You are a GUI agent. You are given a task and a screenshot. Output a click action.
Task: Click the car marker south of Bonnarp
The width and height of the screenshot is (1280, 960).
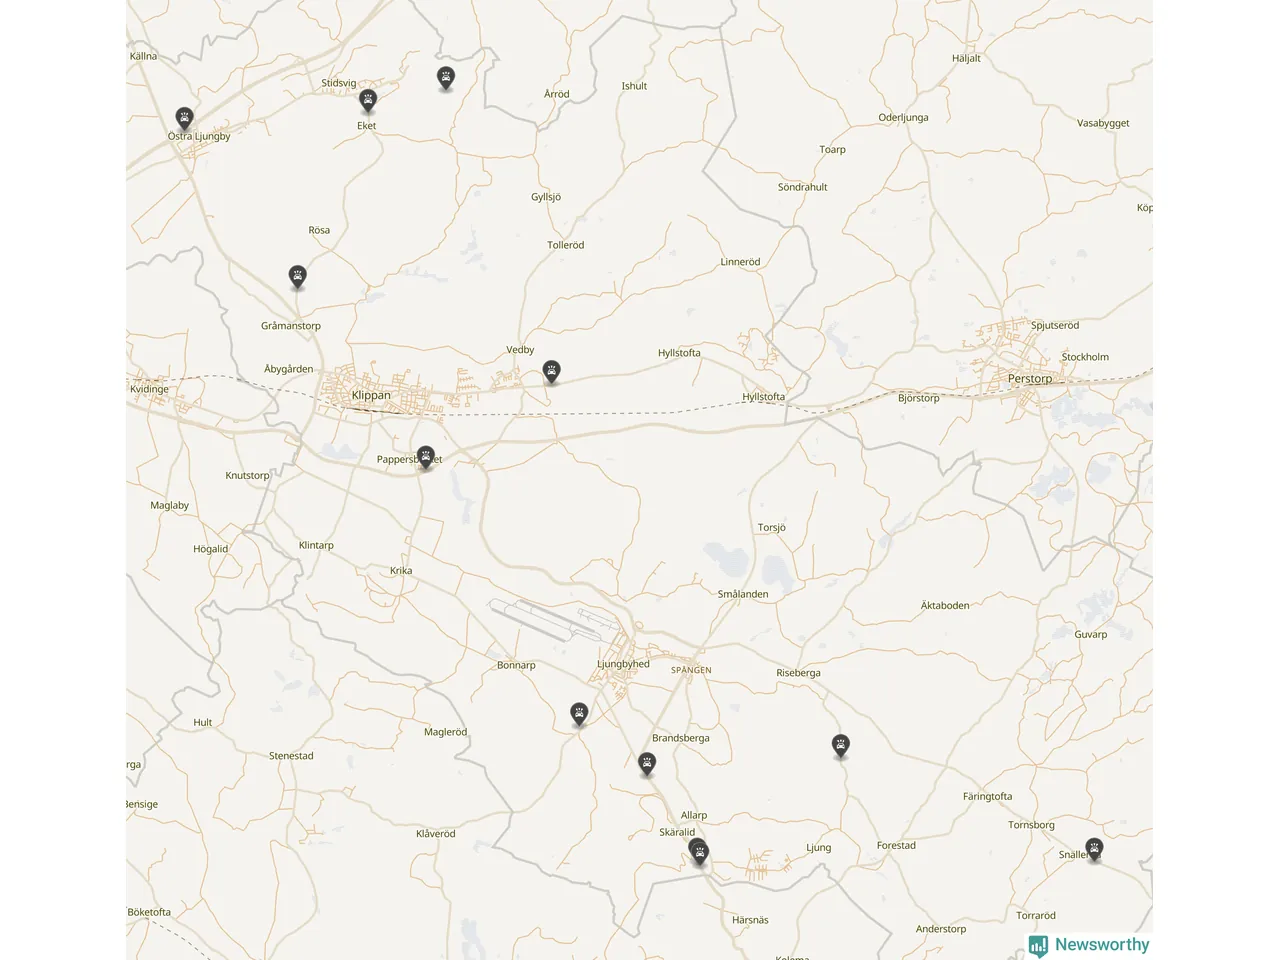click(x=579, y=714)
